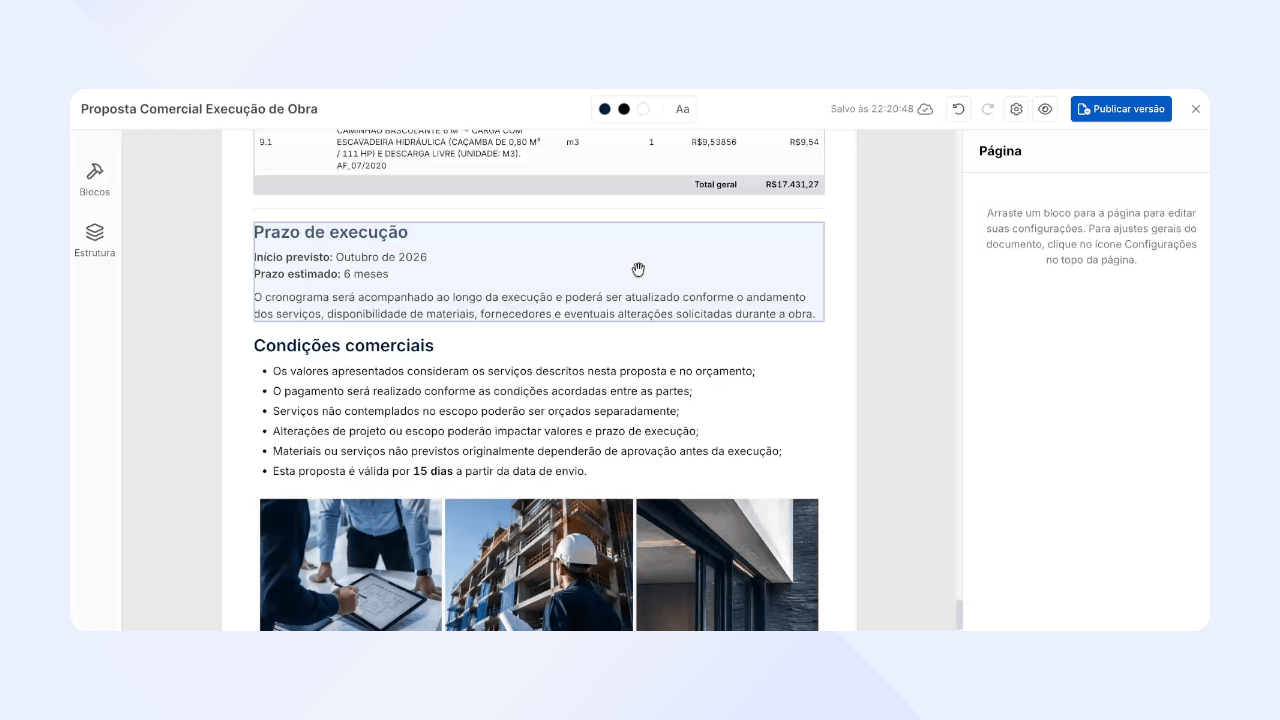Viewport: 1280px width, 720px height.
Task: Click the construction worker helmet photo
Action: click(x=539, y=565)
